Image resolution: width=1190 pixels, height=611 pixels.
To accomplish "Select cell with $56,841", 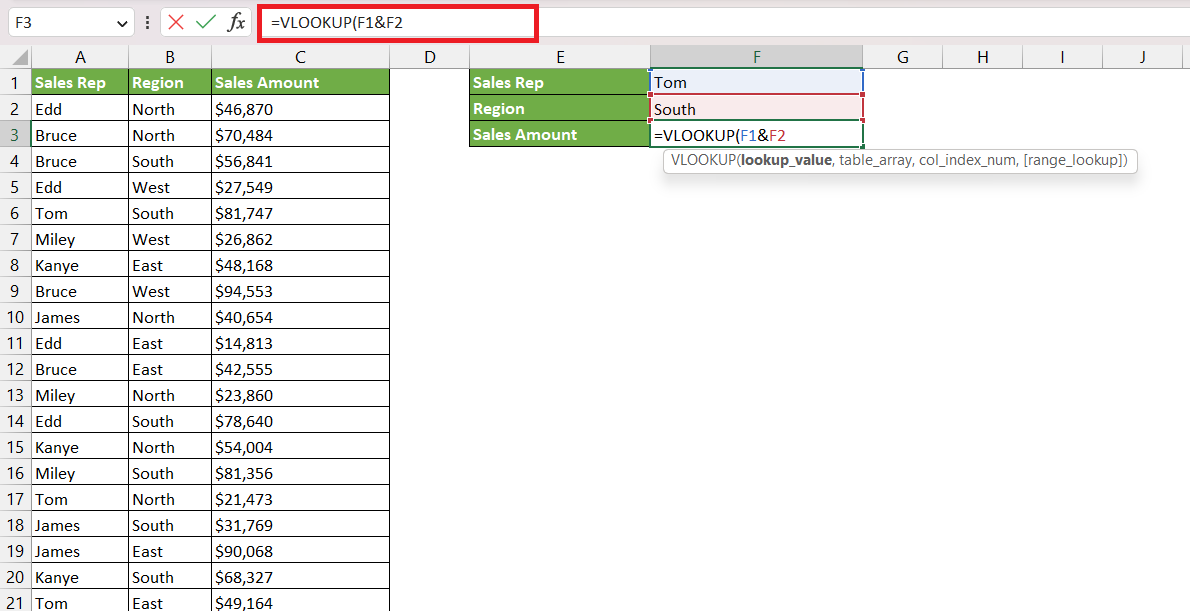I will point(301,161).
